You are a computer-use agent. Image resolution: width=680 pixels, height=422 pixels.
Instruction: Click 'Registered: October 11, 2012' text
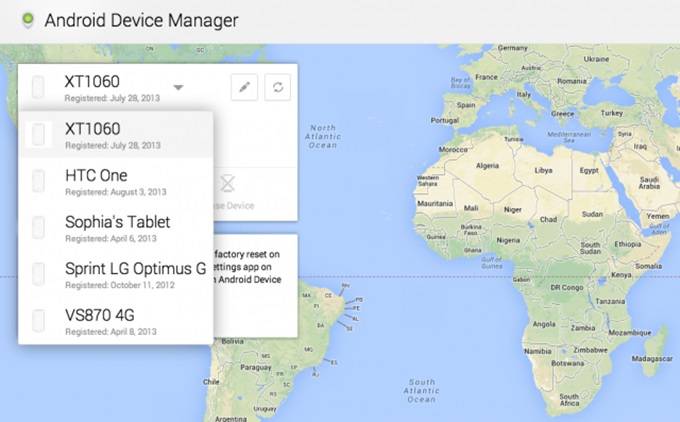tap(120, 285)
